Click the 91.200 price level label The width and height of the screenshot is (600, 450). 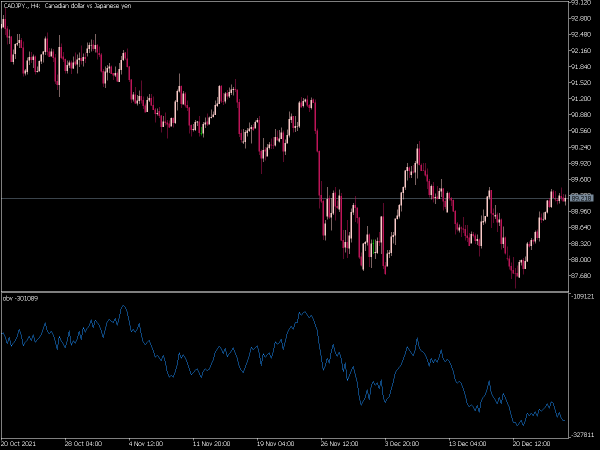coord(582,99)
